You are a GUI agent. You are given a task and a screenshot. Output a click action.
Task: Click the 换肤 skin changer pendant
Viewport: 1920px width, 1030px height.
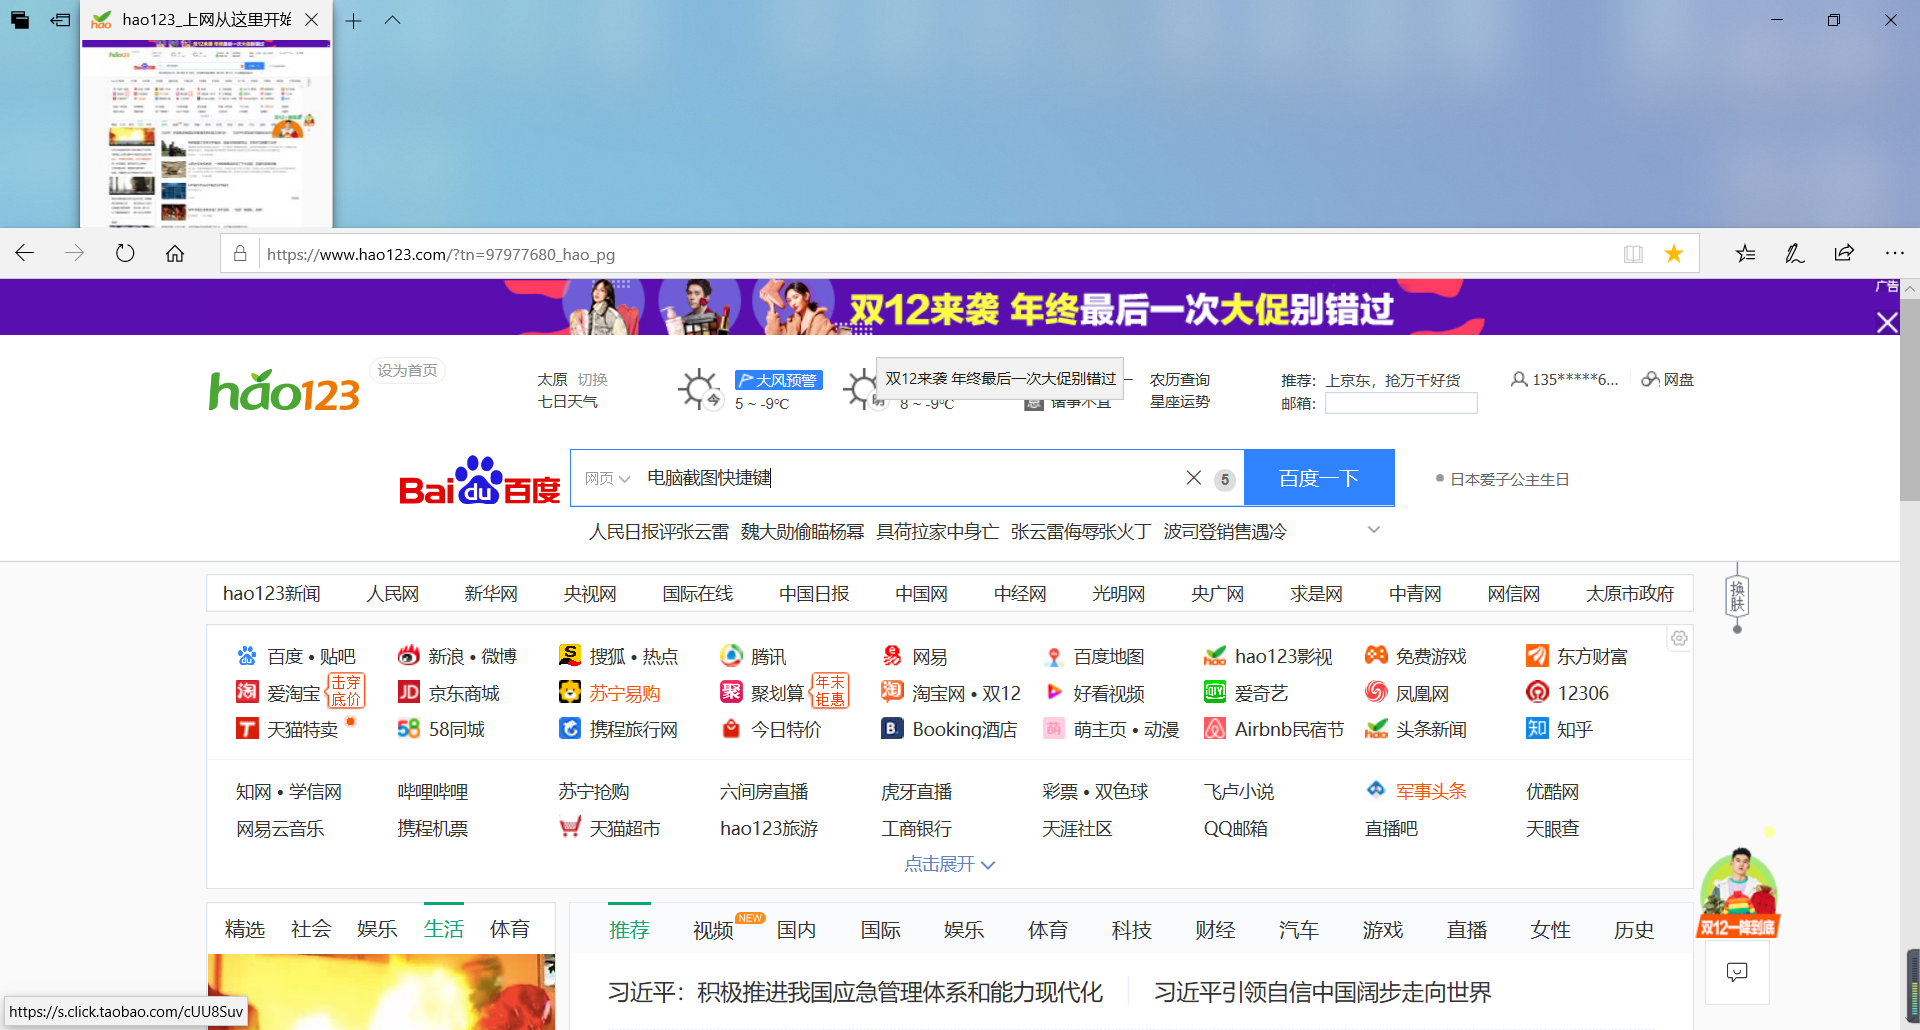(x=1737, y=596)
